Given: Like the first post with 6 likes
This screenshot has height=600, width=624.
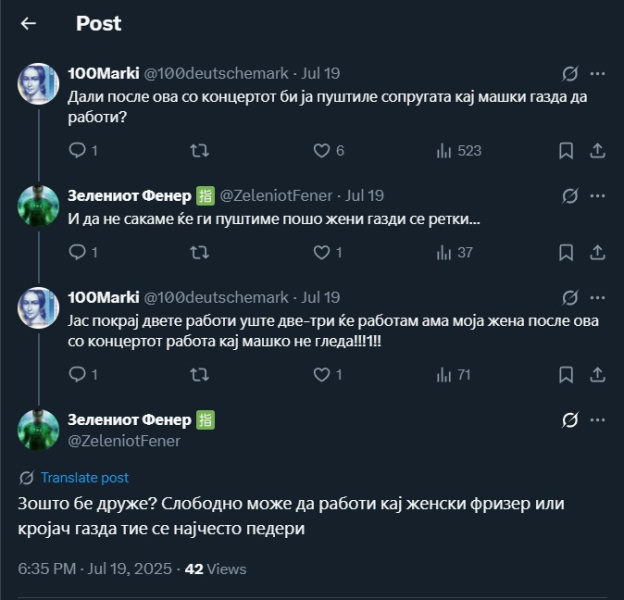Looking at the screenshot, I should pyautogui.click(x=322, y=150).
